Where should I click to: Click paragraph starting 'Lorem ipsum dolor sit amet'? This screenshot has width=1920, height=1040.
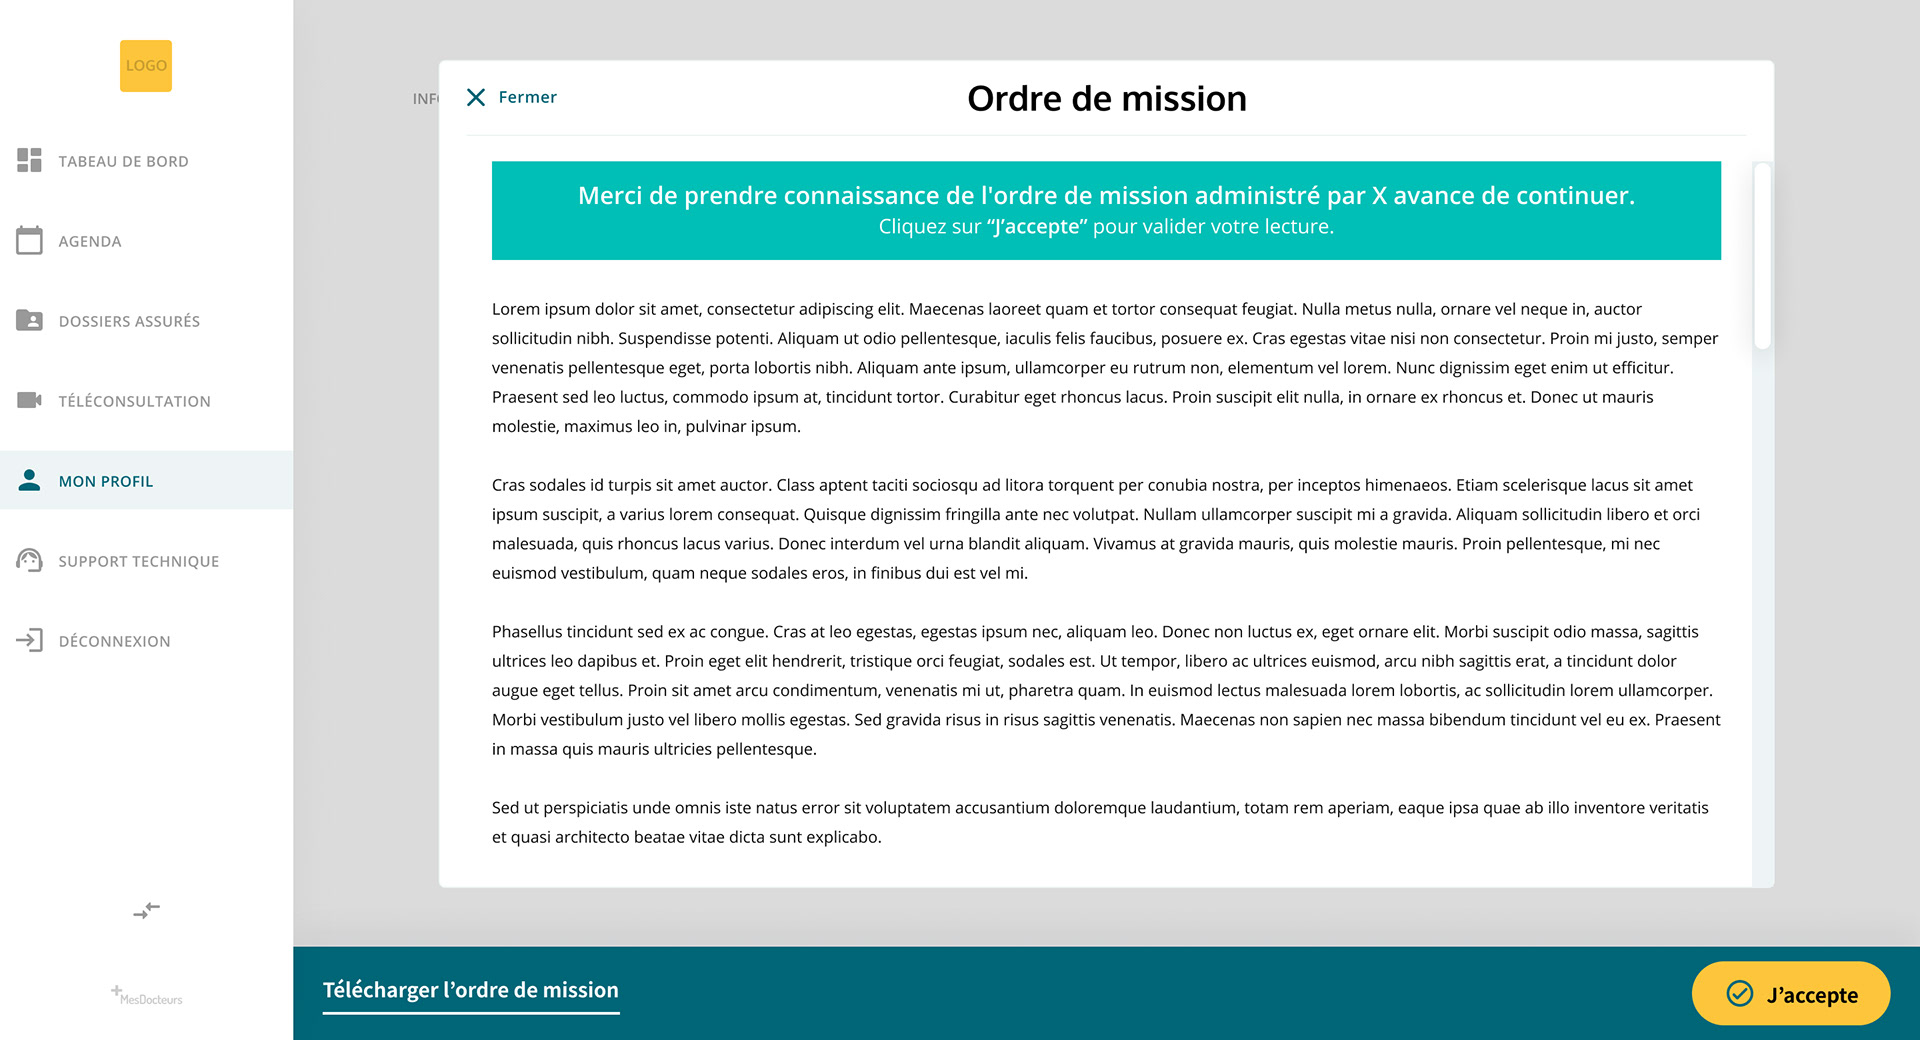pyautogui.click(x=1106, y=368)
